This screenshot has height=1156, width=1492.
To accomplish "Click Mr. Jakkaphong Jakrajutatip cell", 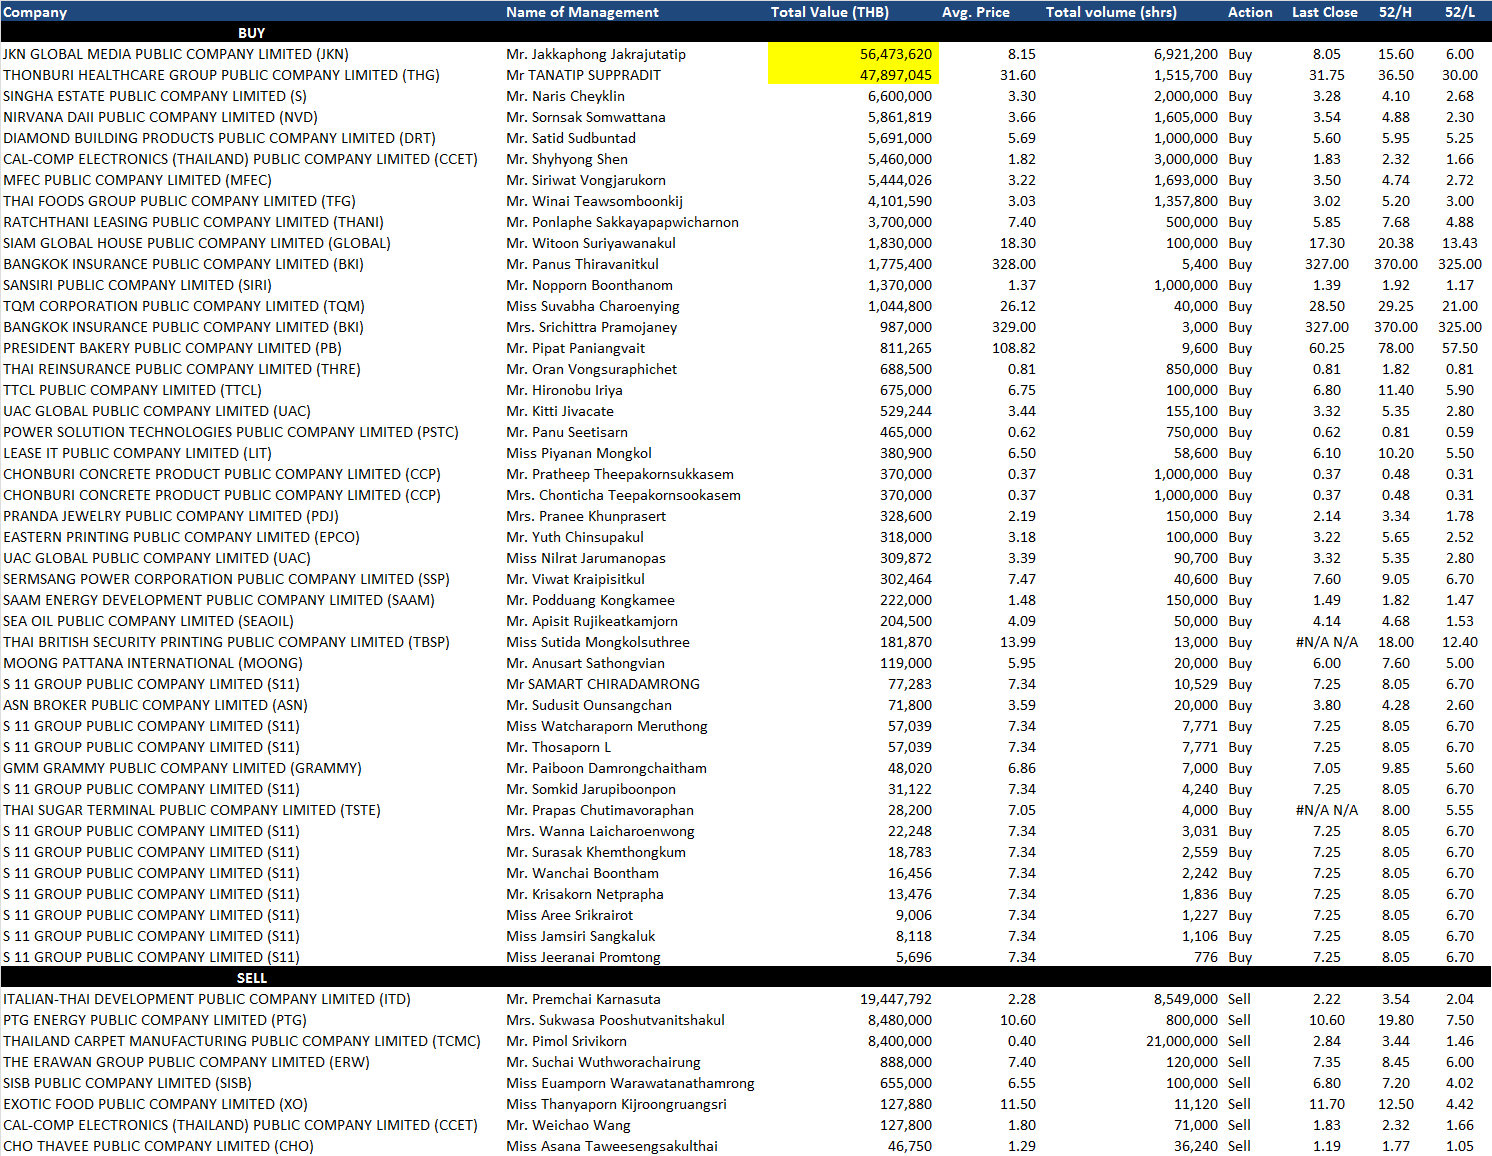I will 596,54.
